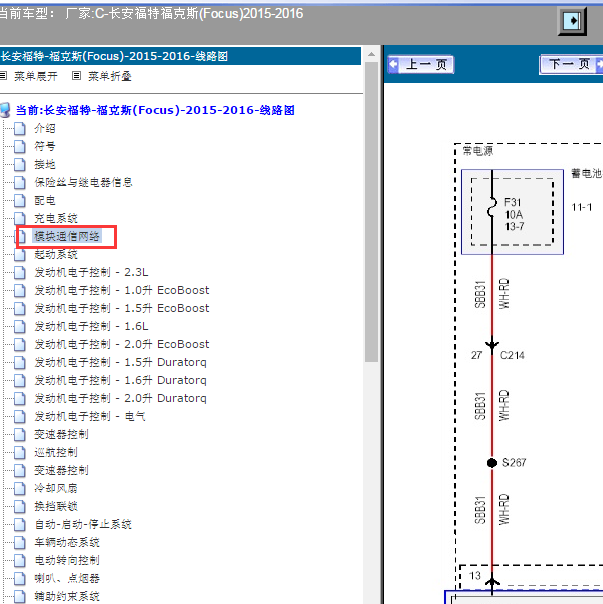Click the panel toggle arrow icon at top right
This screenshot has height=604, width=603.
572,21
